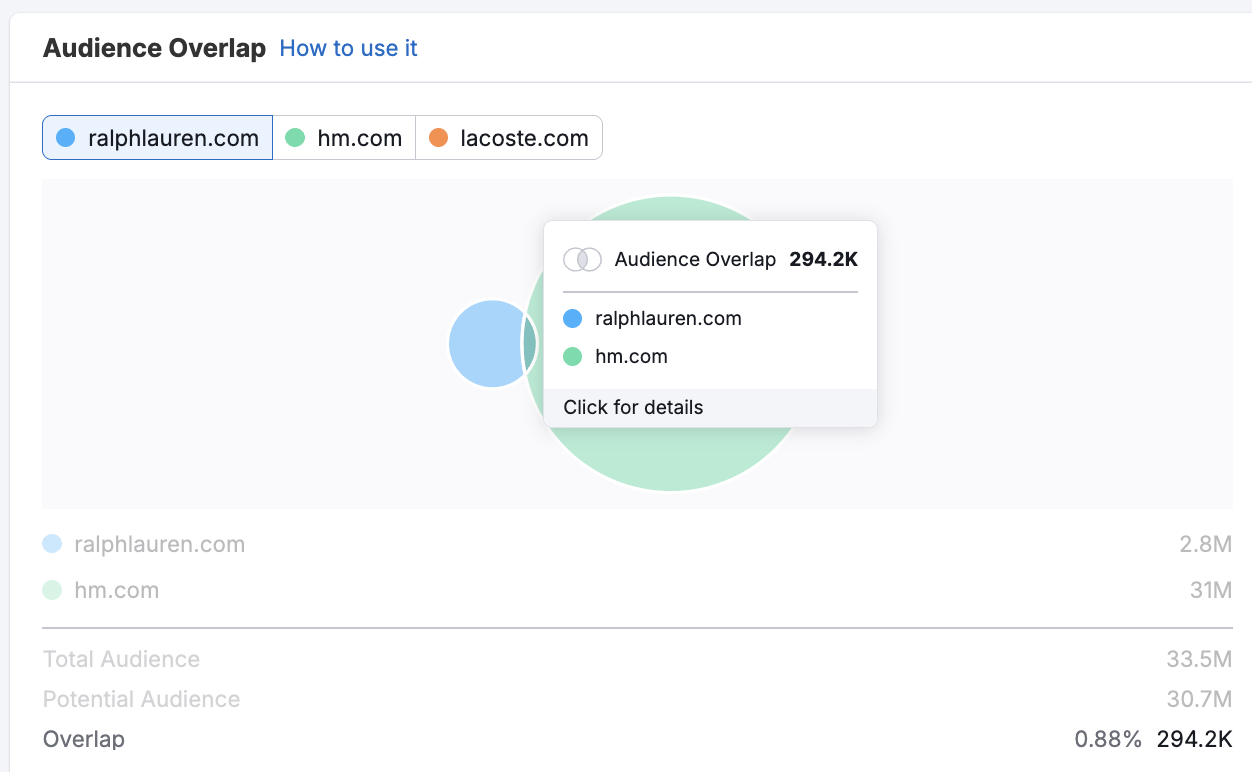Viewport: 1252px width, 772px height.
Task: Click the green dot in the hm.com filter button
Action: pos(295,138)
